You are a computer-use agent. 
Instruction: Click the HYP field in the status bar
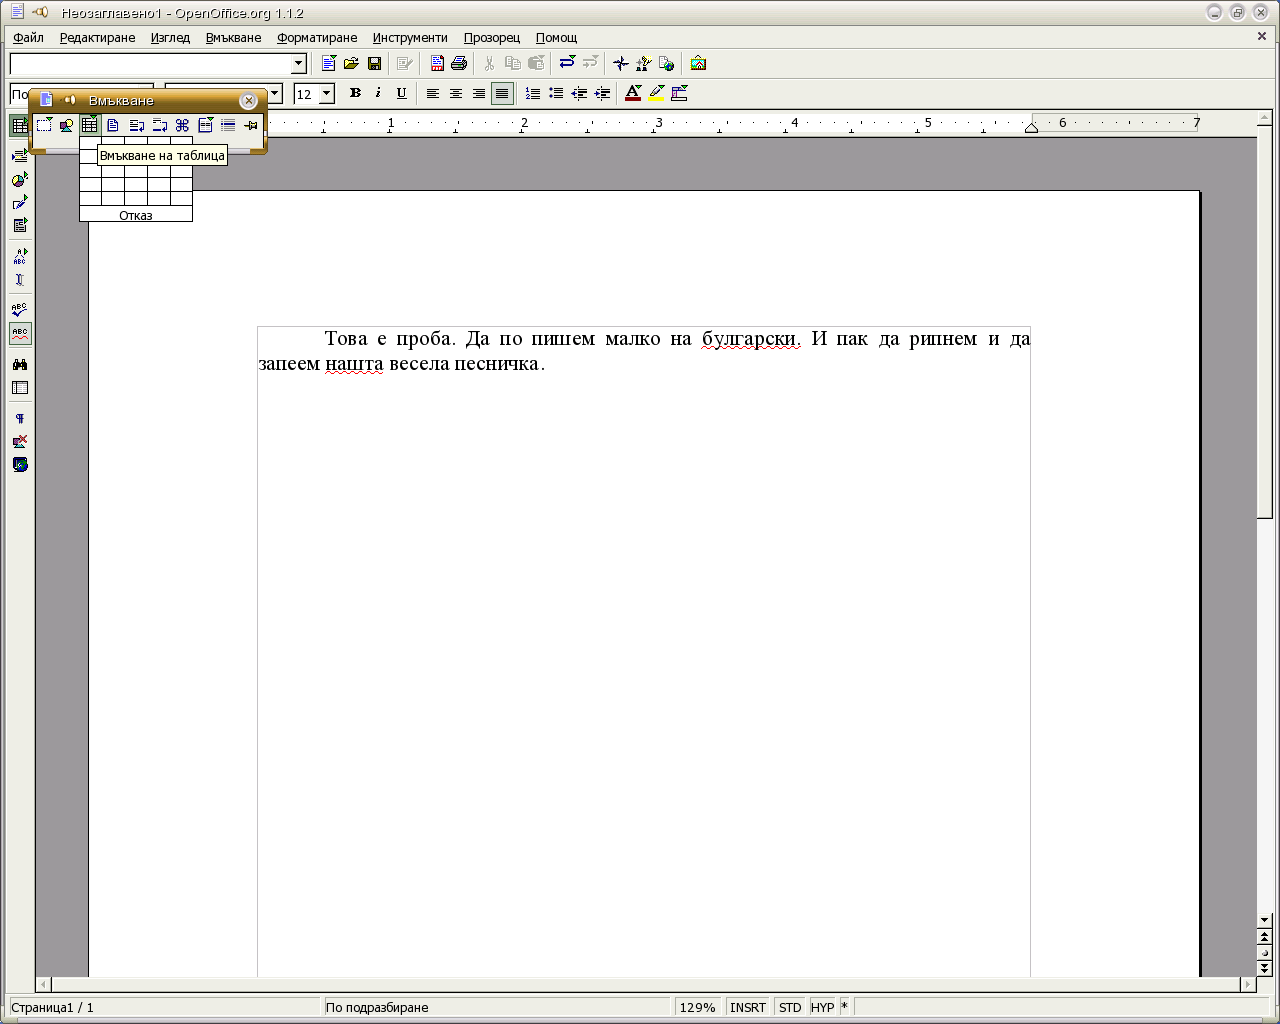tap(822, 1007)
